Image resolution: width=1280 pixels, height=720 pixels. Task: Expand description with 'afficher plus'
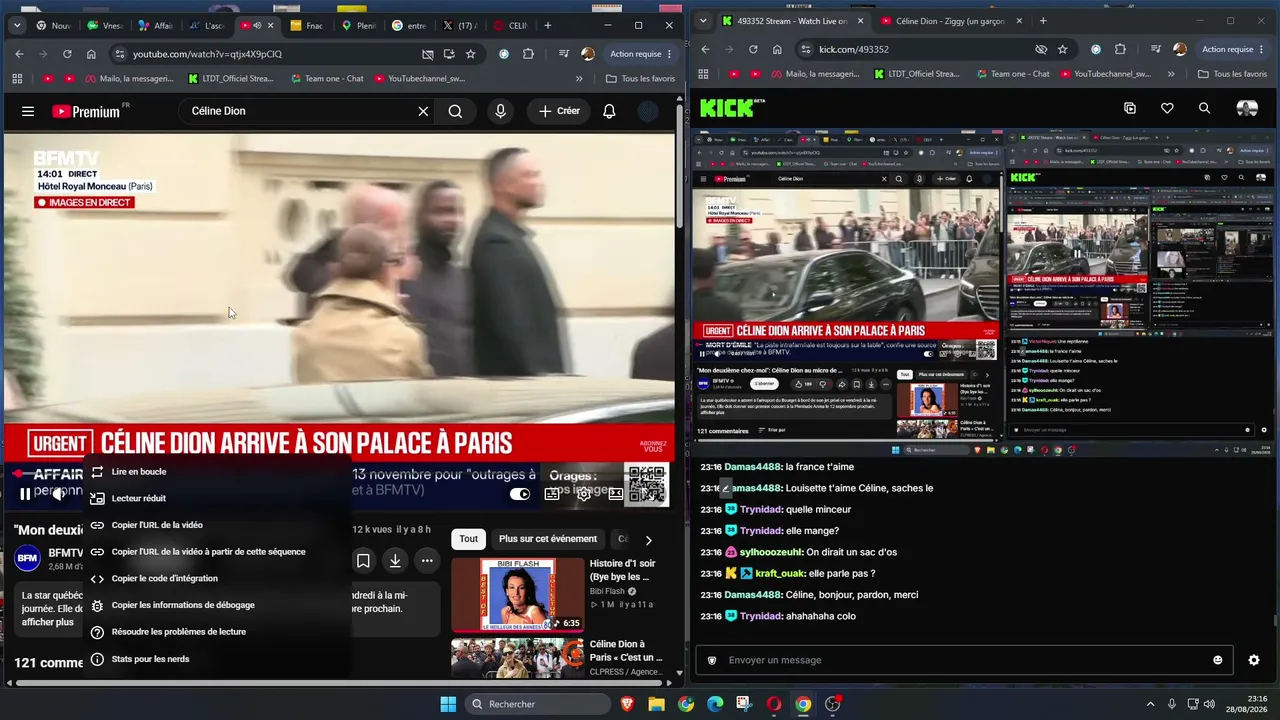(x=48, y=622)
